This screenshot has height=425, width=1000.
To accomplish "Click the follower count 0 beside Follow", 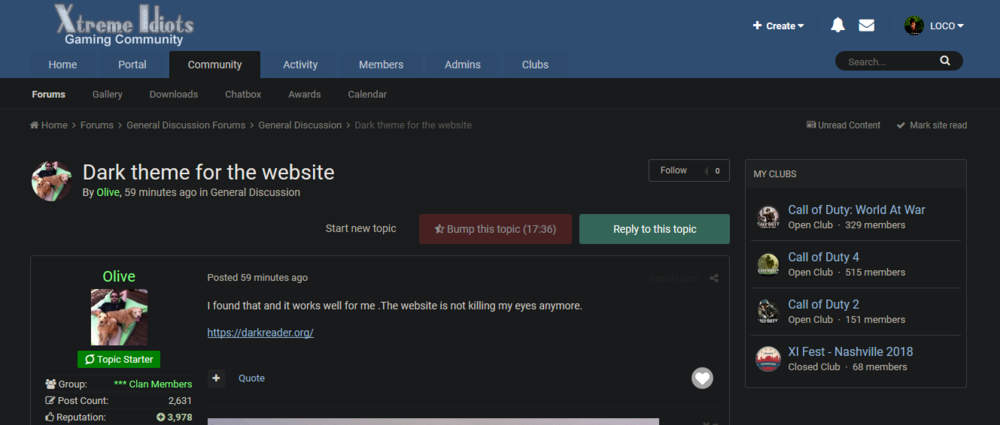I will (717, 170).
